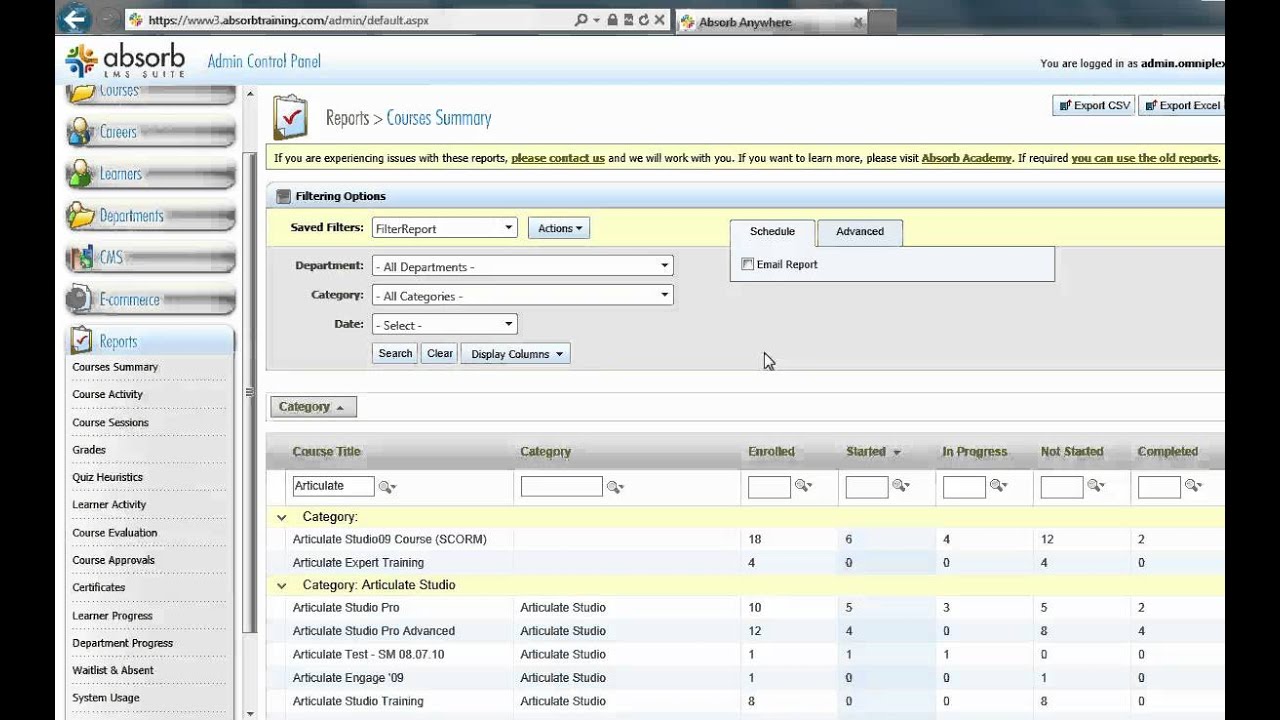Screen dimensions: 1280x720
Task: Click the Not Started filter magnifier icon
Action: click(1096, 486)
